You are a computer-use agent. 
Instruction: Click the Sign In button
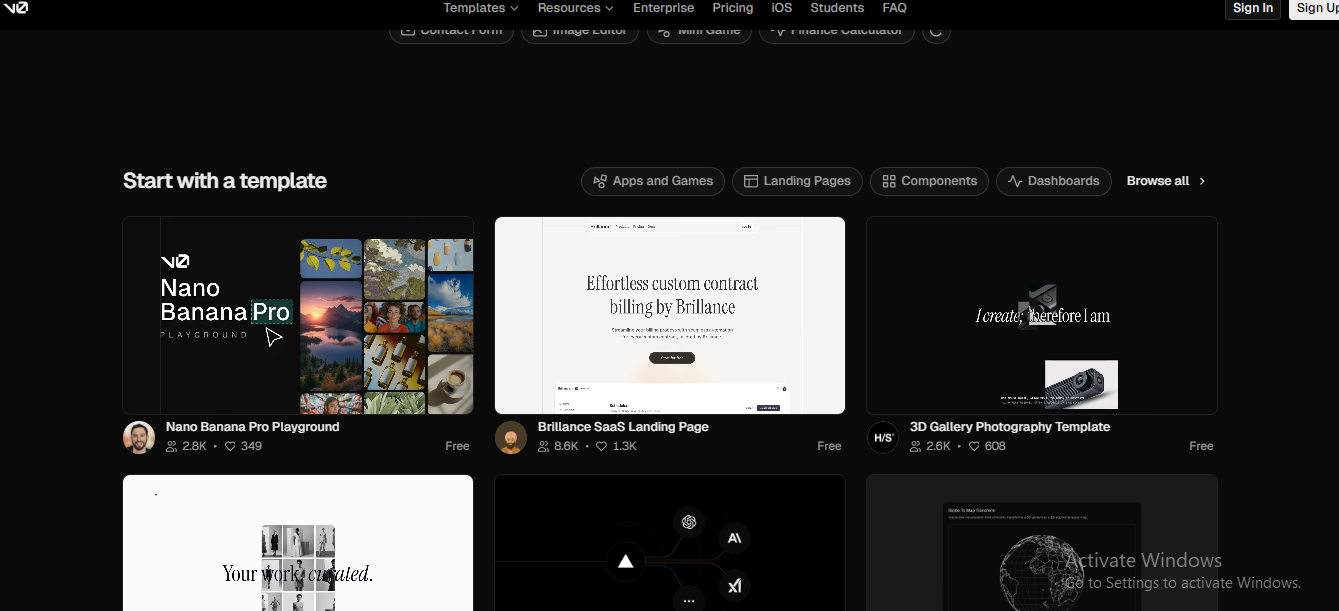tap(1252, 8)
